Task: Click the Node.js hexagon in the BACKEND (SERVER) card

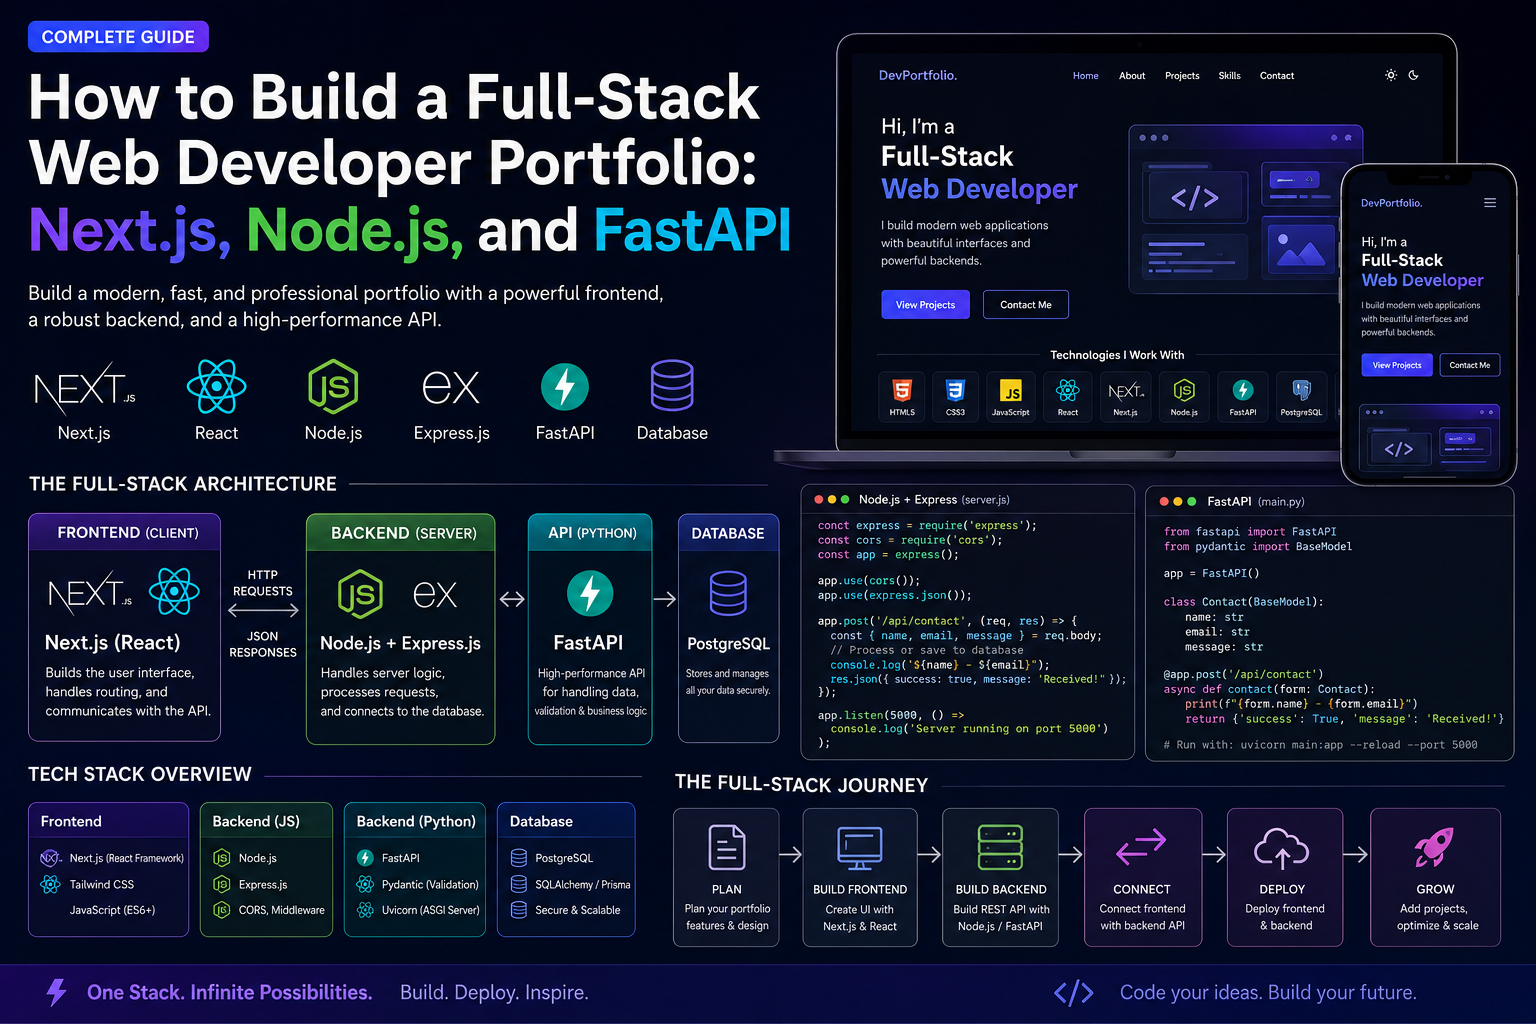Action: [360, 594]
